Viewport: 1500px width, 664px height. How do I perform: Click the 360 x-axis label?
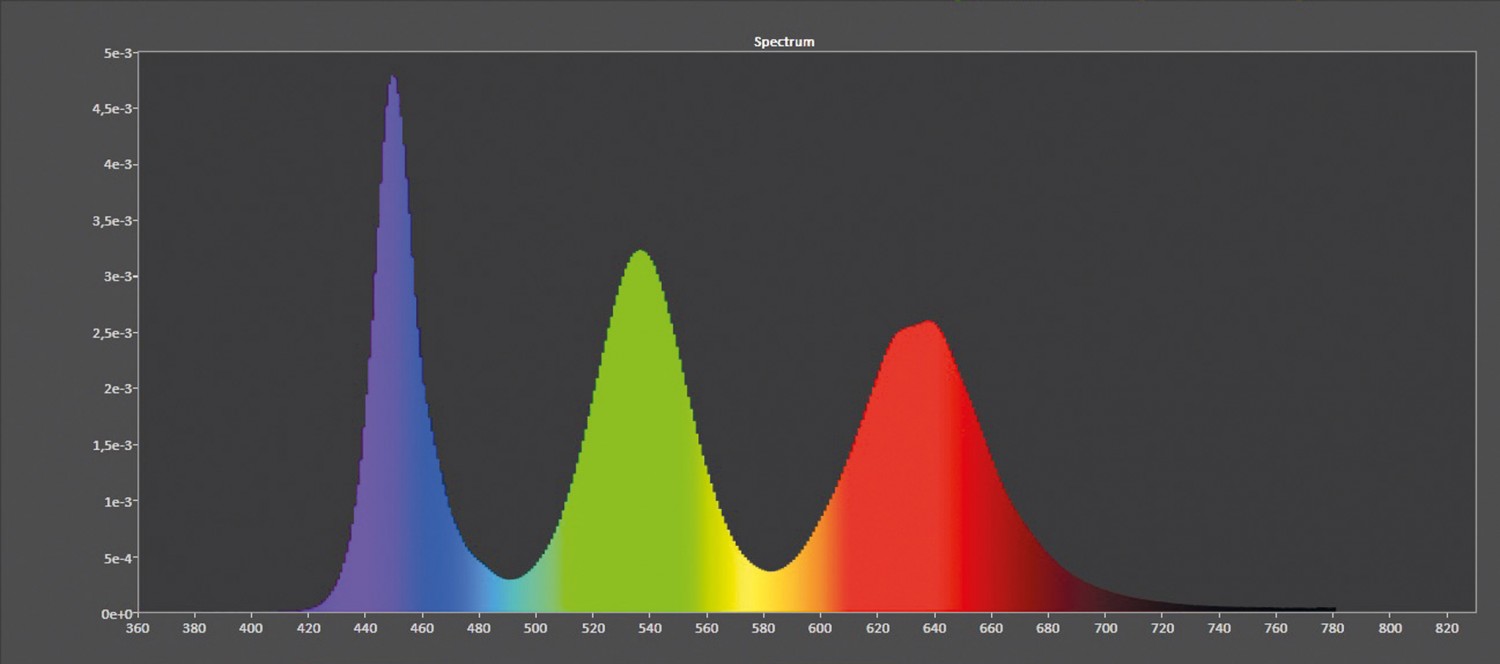pyautogui.click(x=138, y=629)
